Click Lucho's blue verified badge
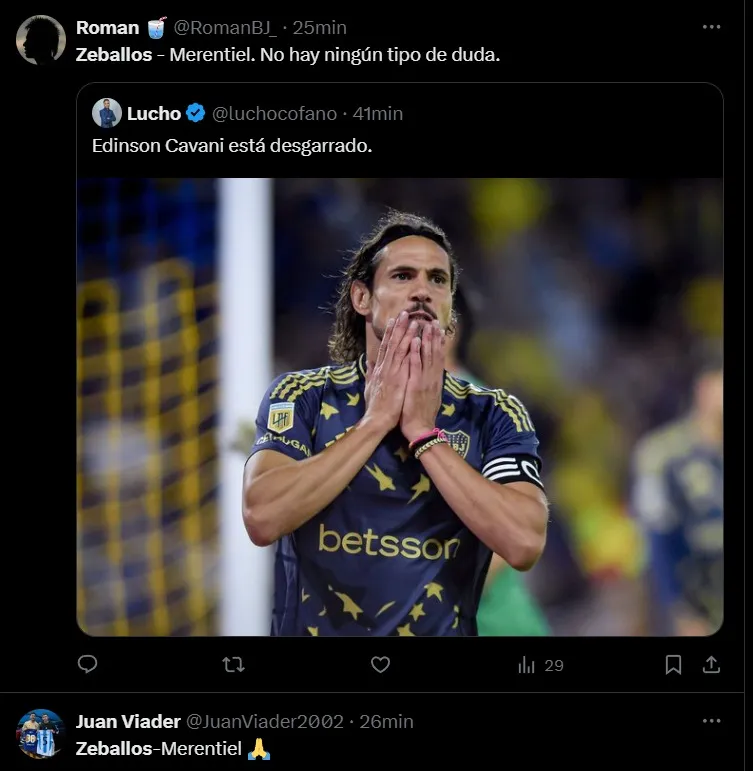This screenshot has width=753, height=771. tap(196, 113)
